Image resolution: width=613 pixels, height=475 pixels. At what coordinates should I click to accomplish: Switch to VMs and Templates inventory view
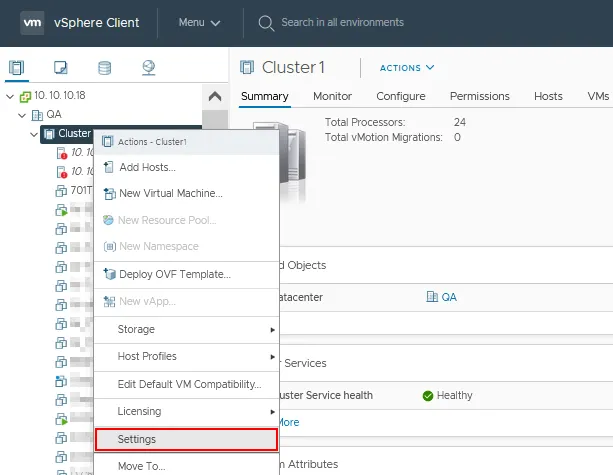[60, 68]
